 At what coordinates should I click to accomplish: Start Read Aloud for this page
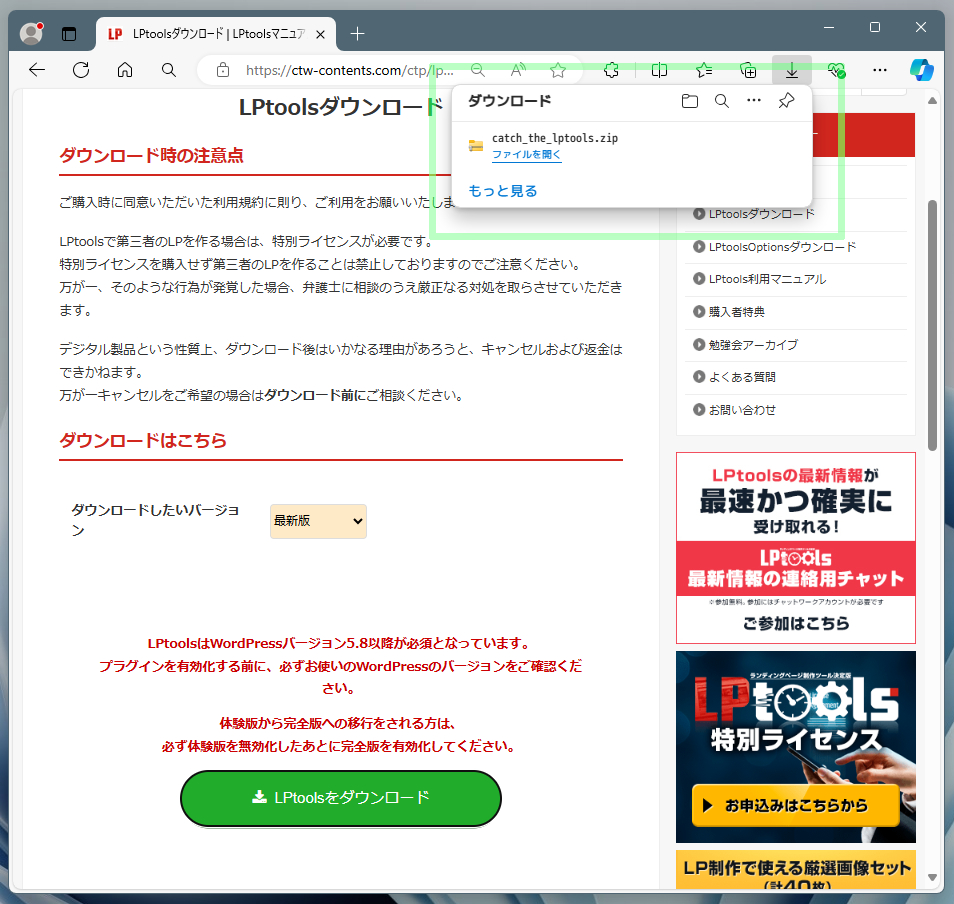[x=518, y=70]
